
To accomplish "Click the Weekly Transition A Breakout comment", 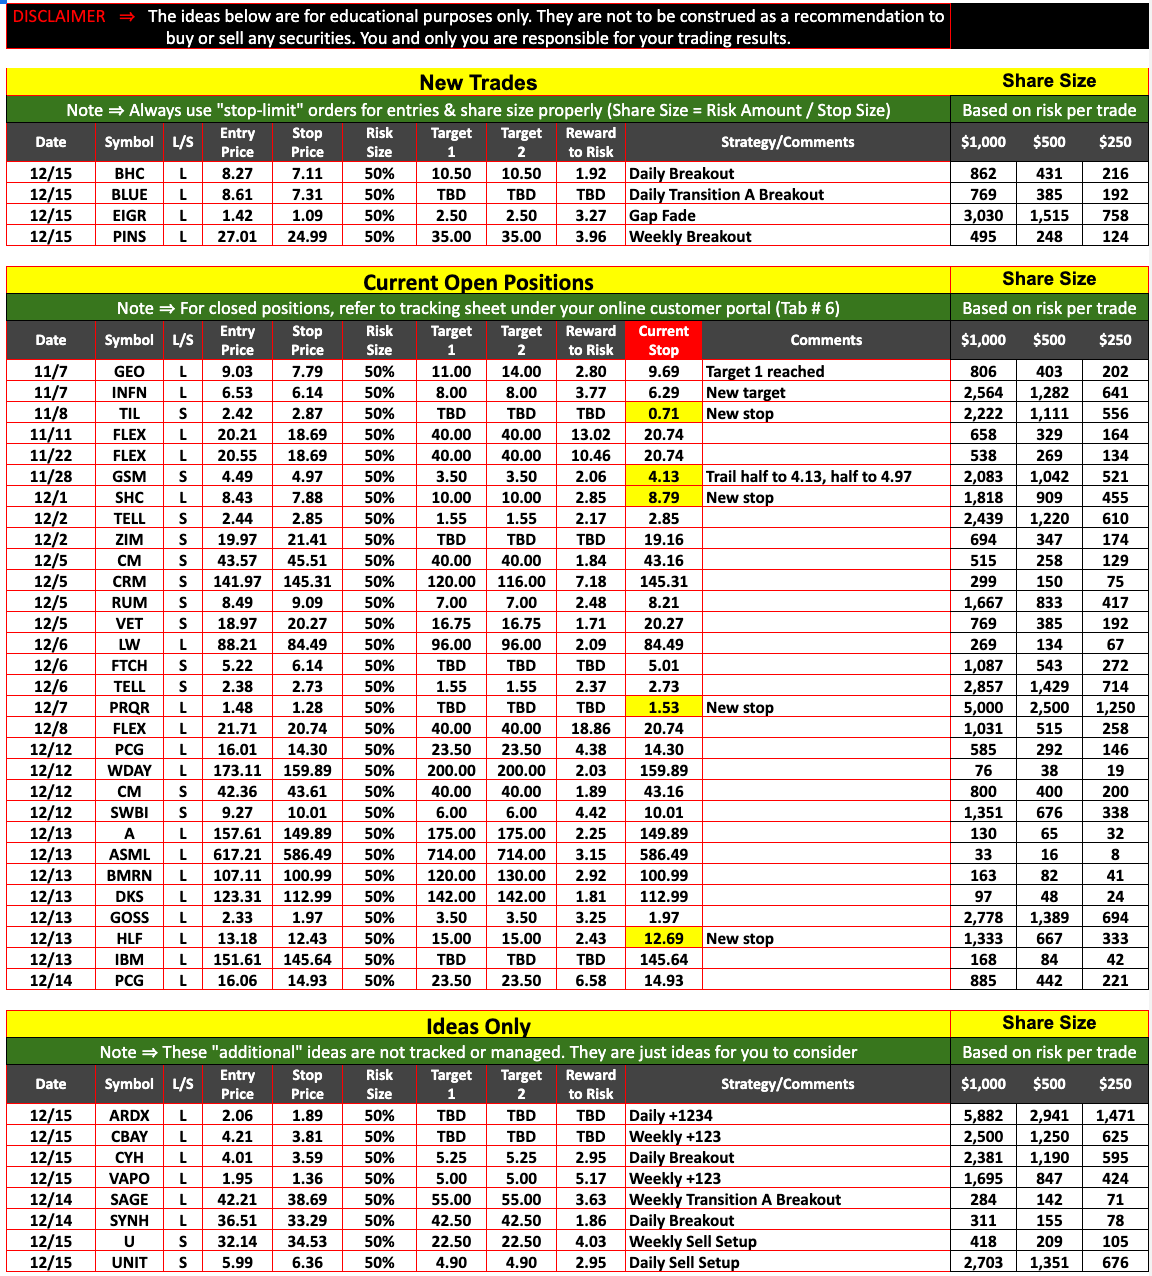I will 734,1199.
